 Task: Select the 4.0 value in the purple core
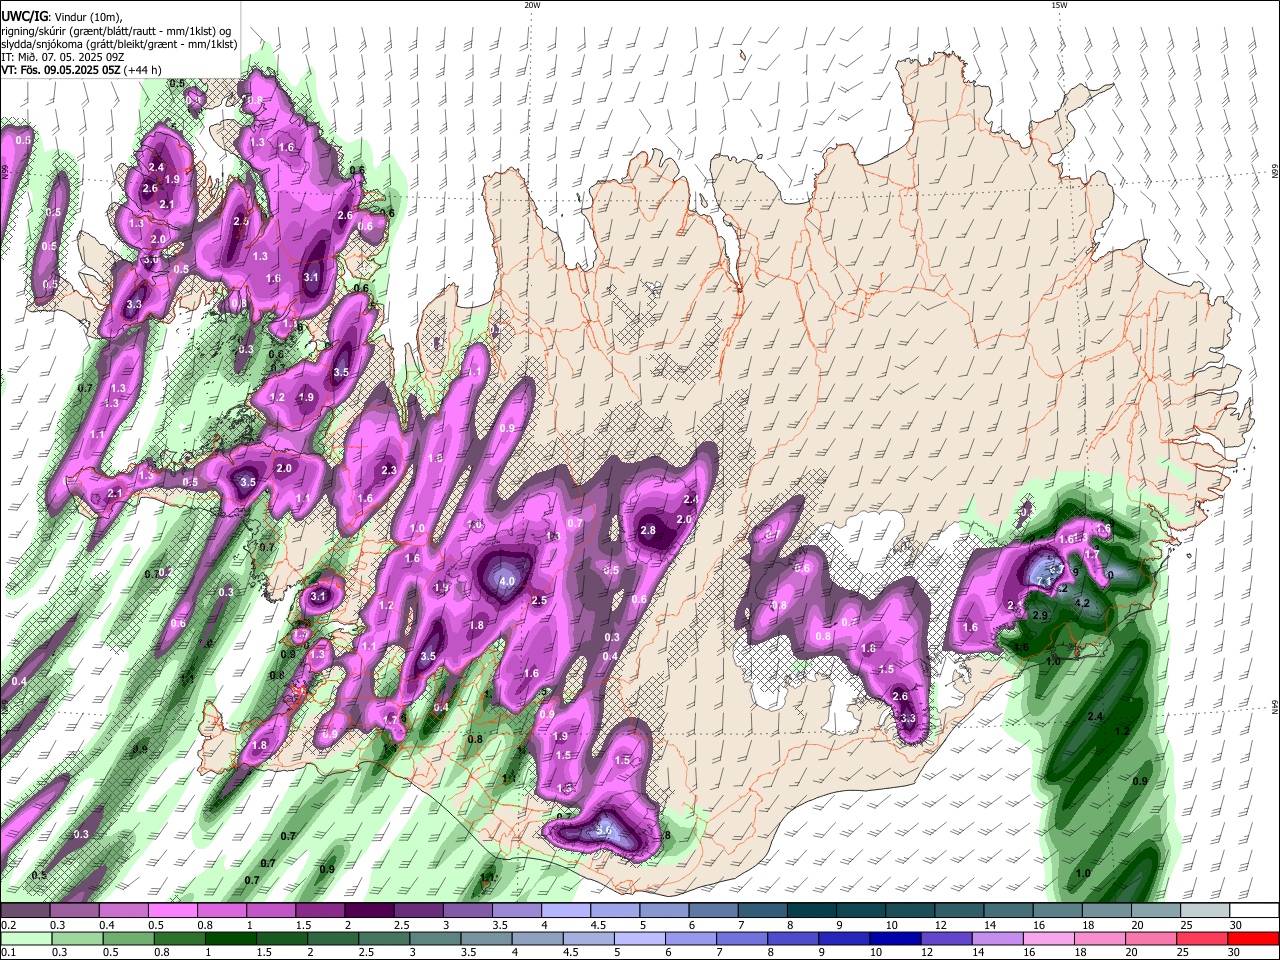(507, 581)
